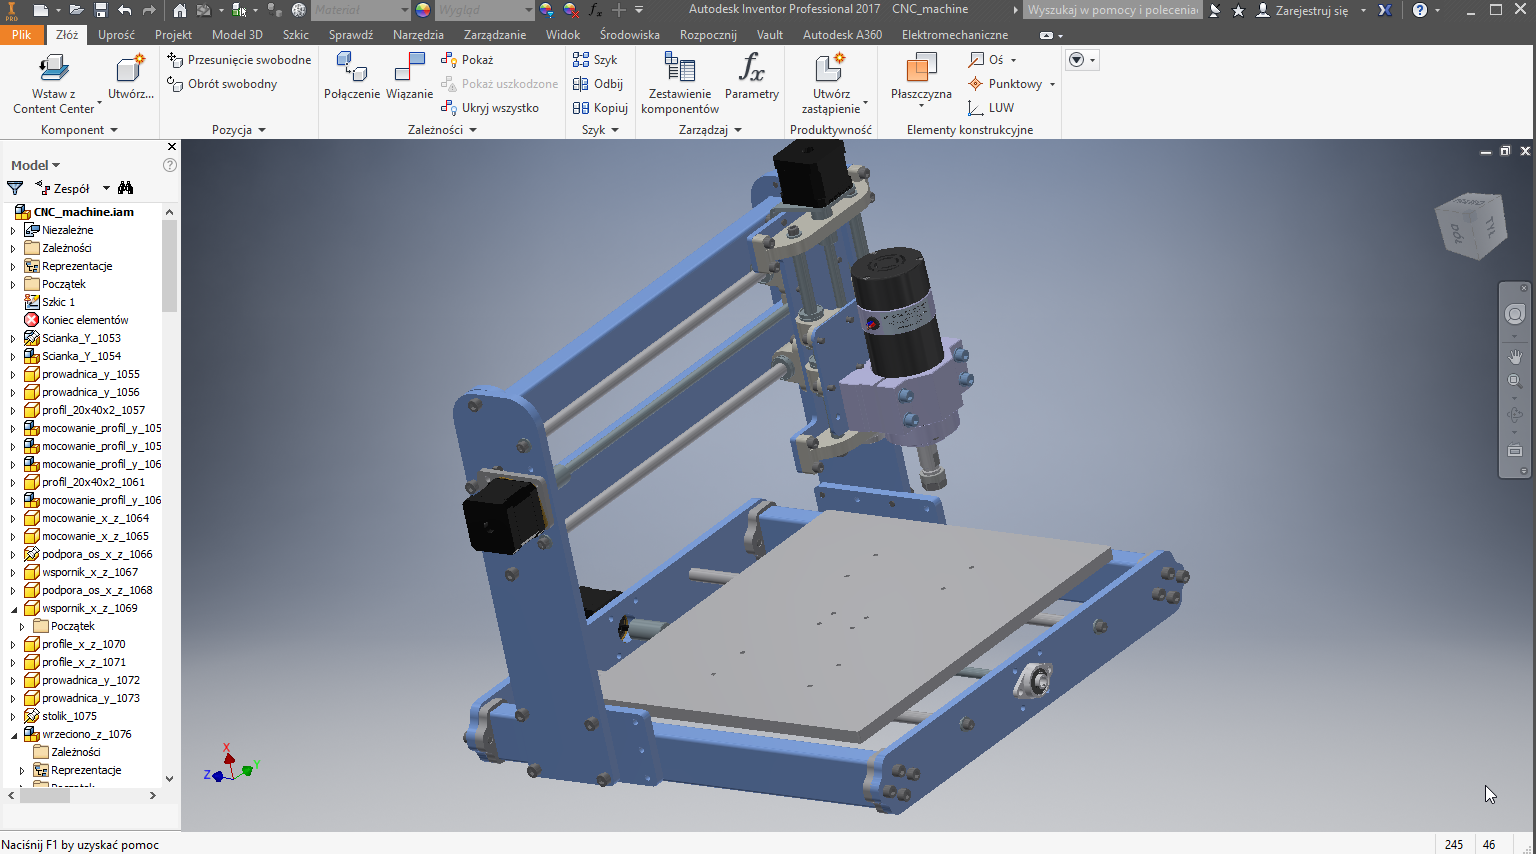Toggle Pokaż relationships display
The height and width of the screenshot is (854, 1536).
coord(468,60)
